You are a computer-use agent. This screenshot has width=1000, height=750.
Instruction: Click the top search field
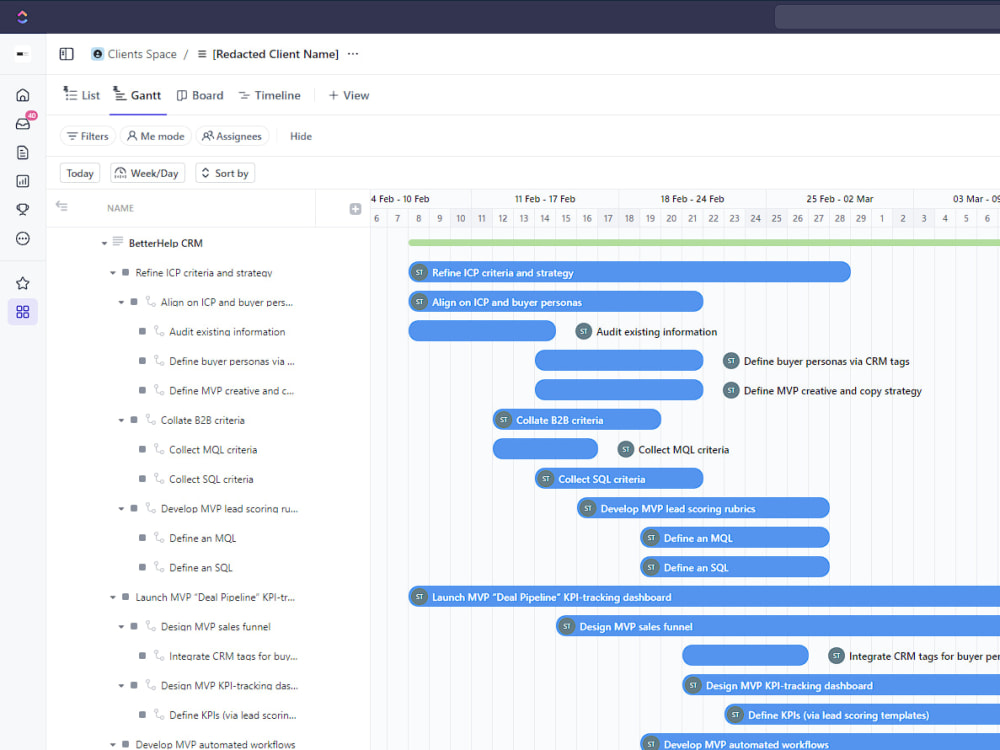pos(887,17)
